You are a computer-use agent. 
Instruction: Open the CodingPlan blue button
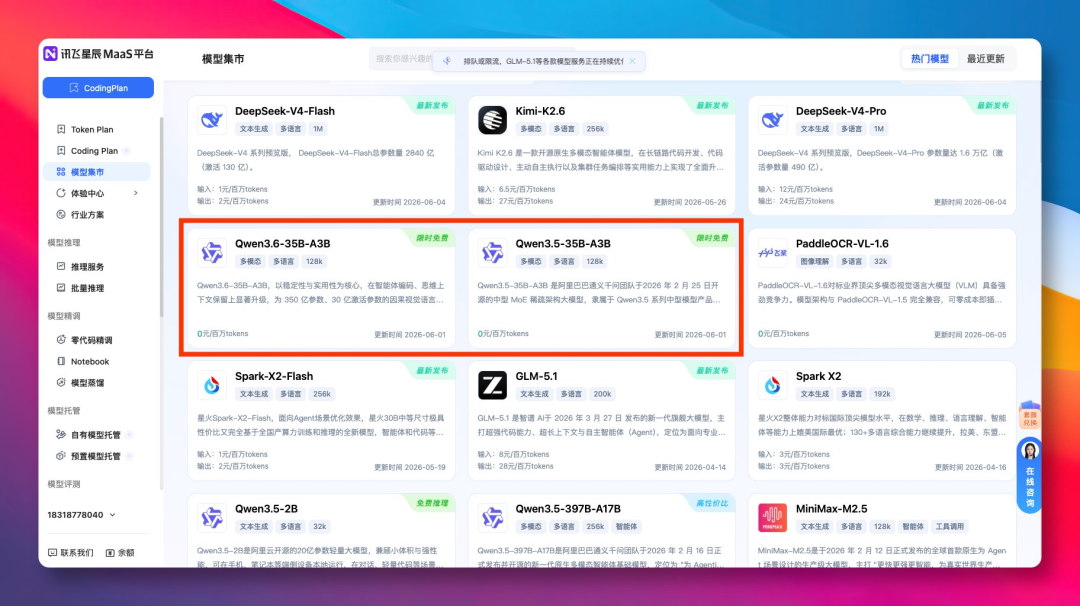(98, 88)
